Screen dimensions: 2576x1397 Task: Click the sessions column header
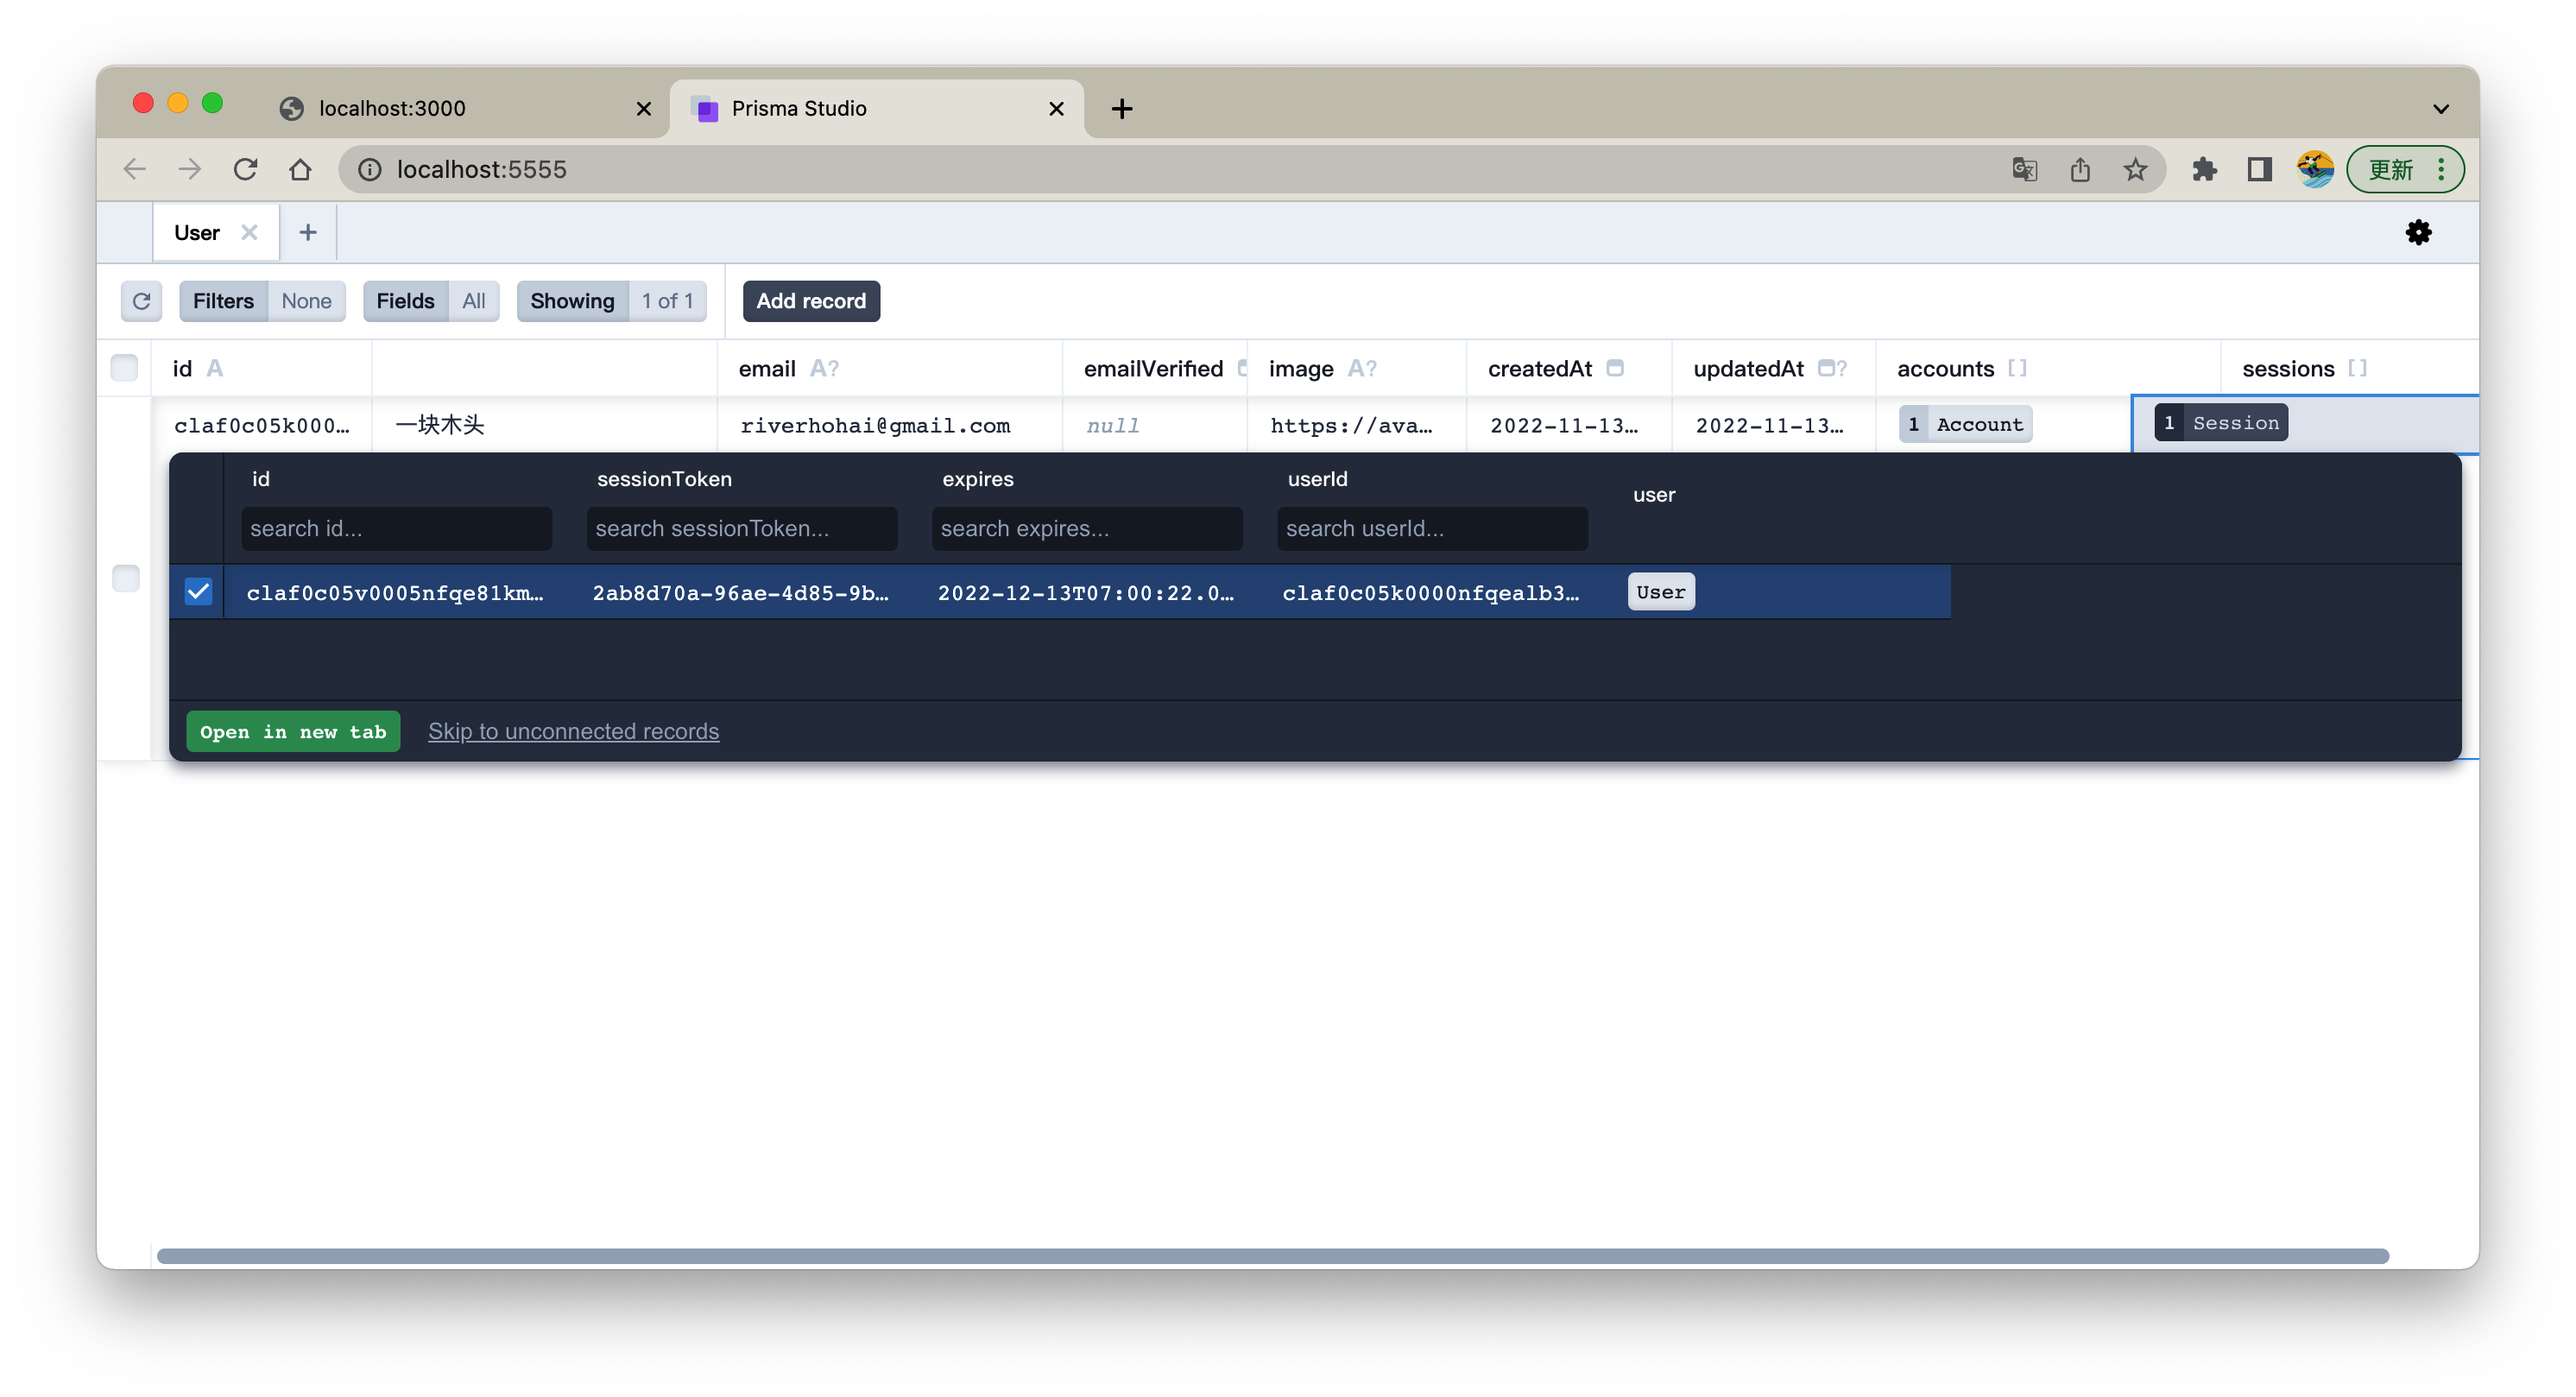(x=2350, y=369)
